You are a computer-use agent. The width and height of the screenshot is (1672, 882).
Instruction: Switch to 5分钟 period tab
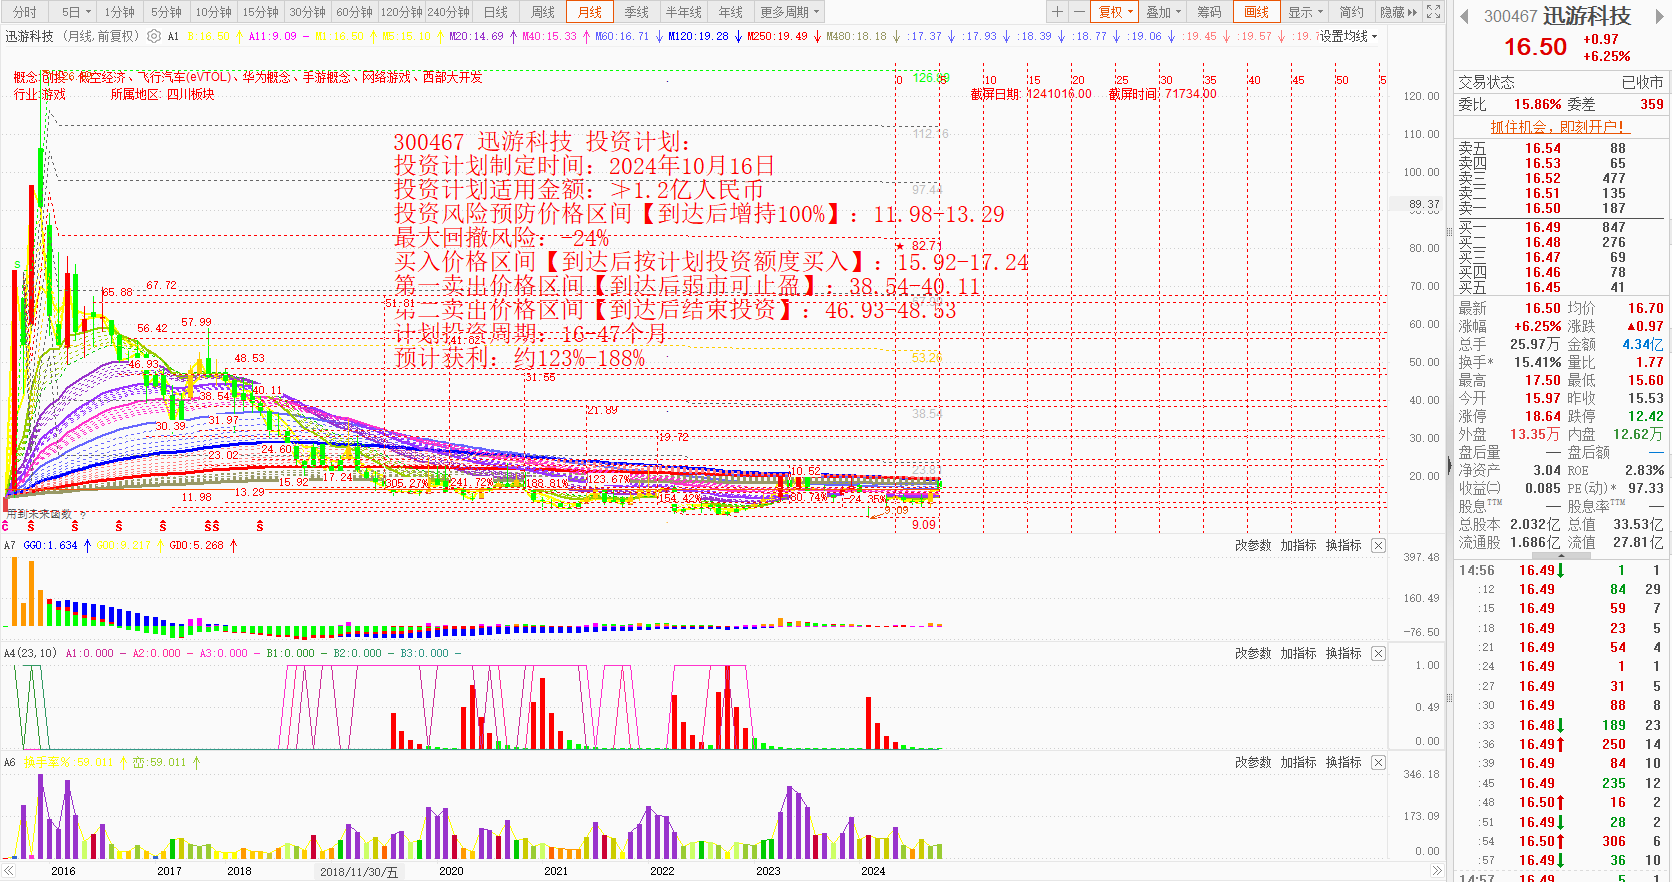pos(166,12)
